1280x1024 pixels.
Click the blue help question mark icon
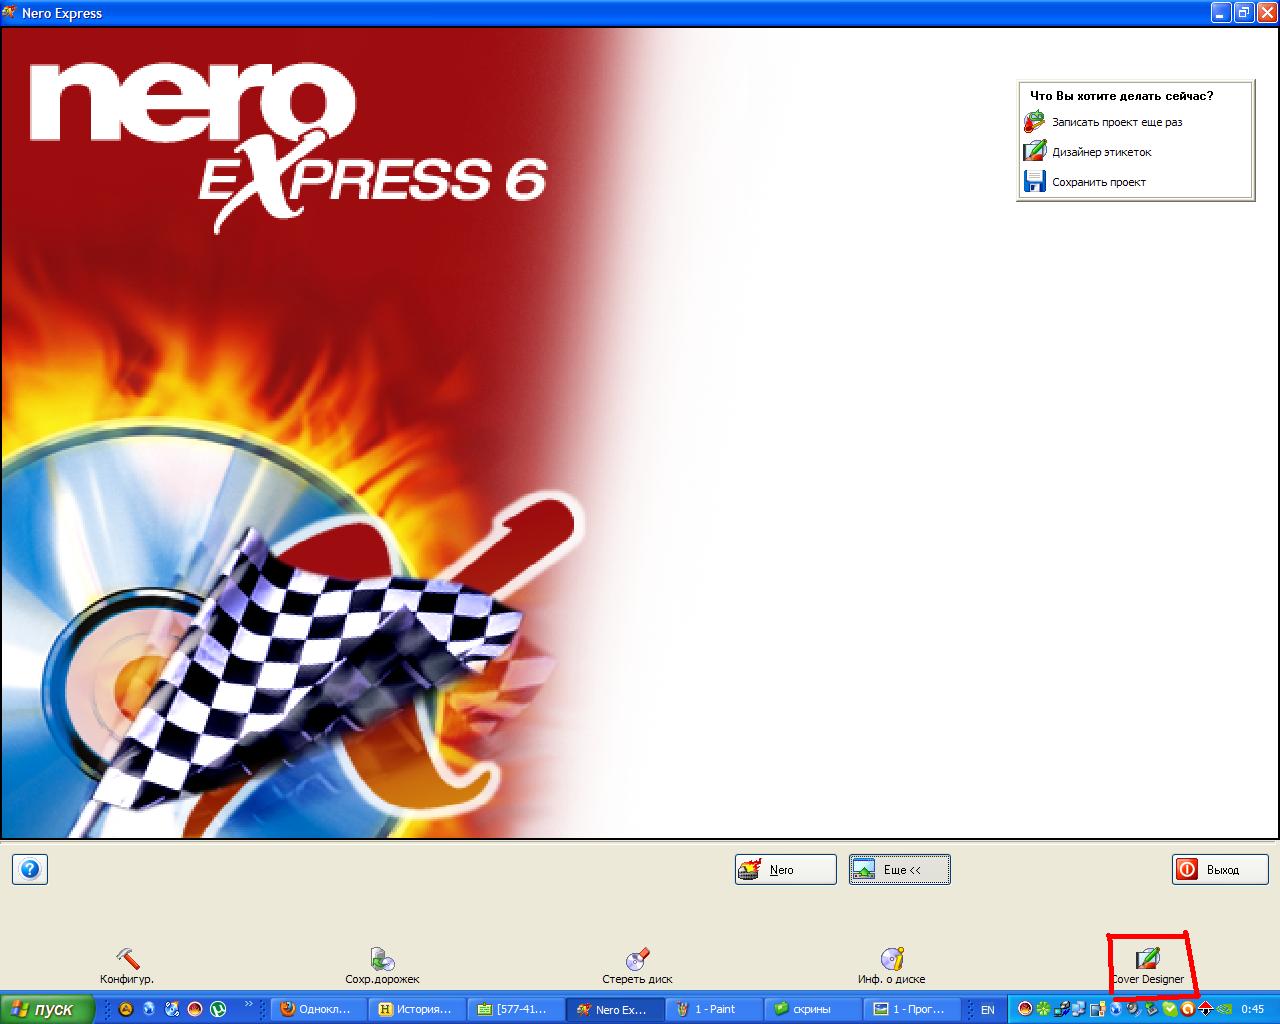tap(30, 869)
